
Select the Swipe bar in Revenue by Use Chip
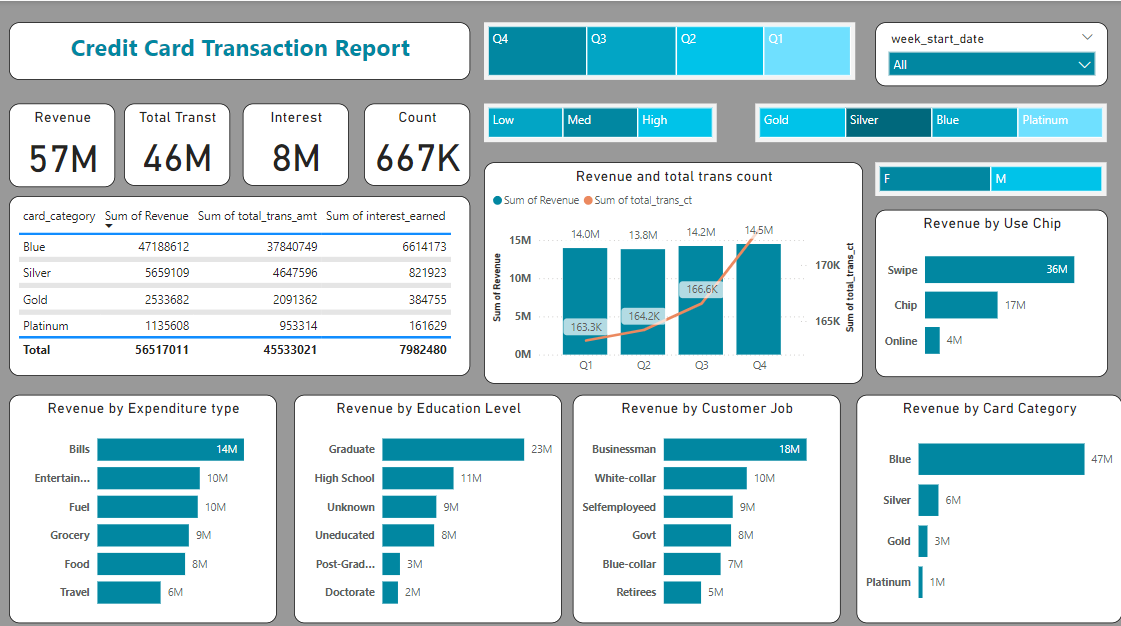click(998, 270)
